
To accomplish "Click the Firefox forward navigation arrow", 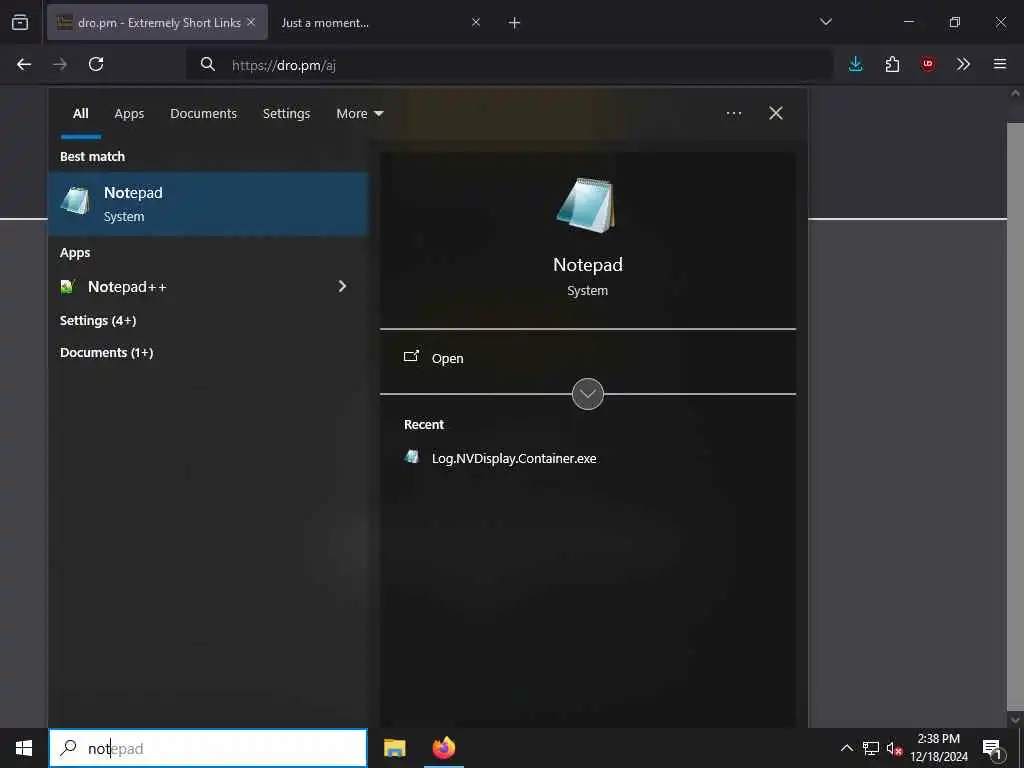I will point(60,64).
